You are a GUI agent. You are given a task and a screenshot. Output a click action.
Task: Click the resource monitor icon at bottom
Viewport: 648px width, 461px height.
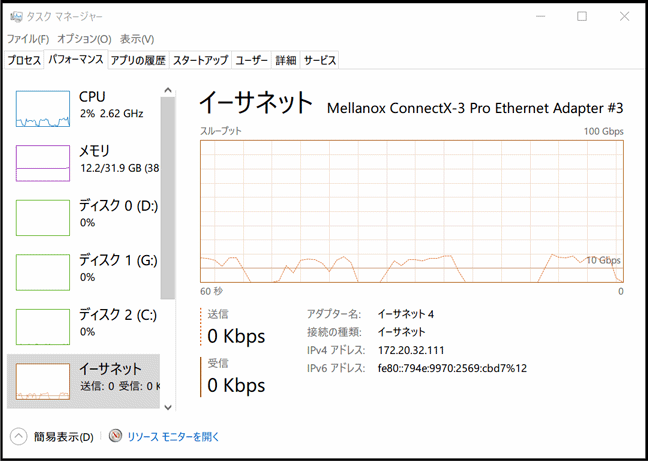116,436
